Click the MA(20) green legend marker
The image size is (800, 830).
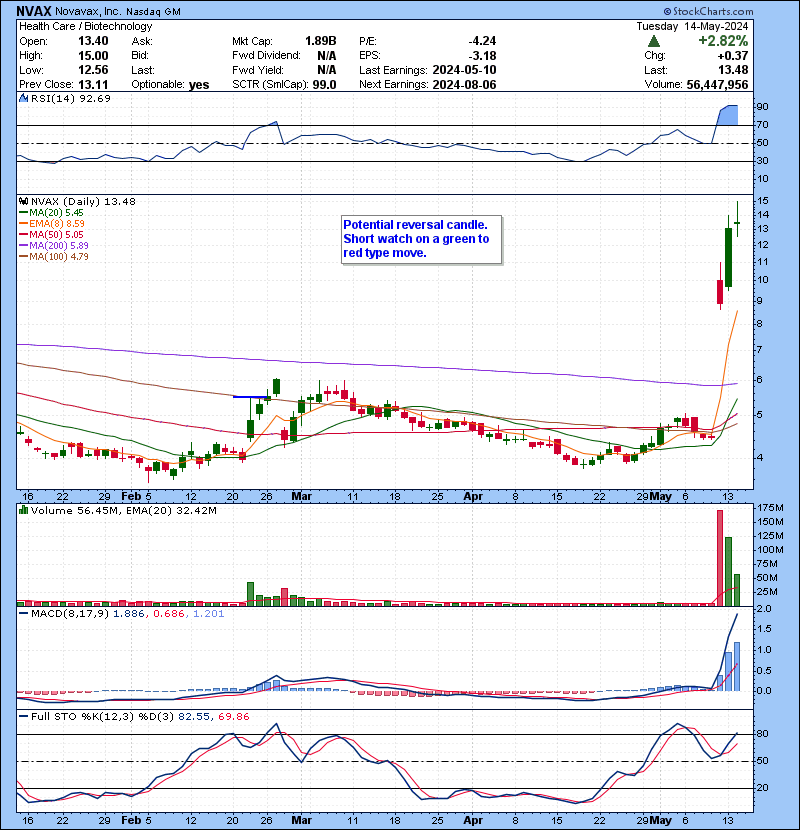pyautogui.click(x=23, y=214)
